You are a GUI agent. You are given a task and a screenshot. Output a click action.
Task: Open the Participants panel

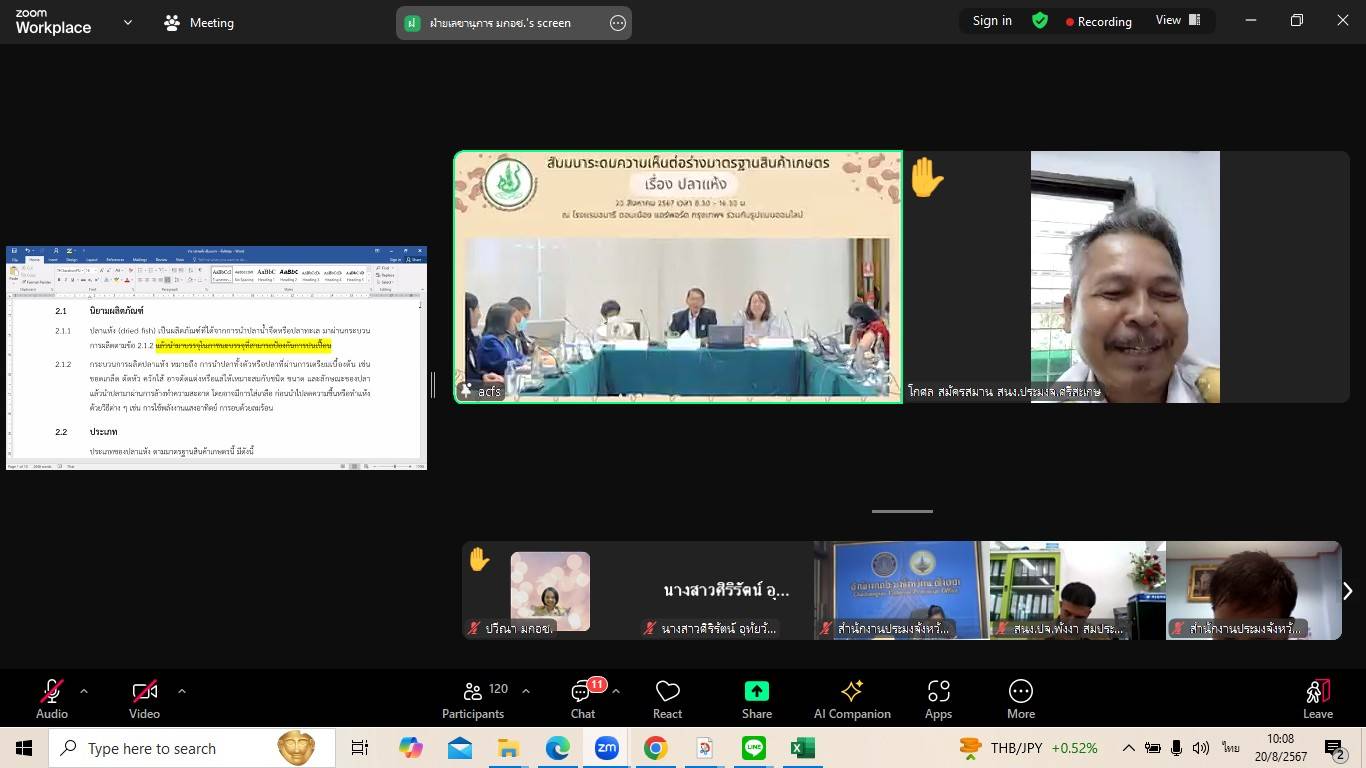click(473, 699)
